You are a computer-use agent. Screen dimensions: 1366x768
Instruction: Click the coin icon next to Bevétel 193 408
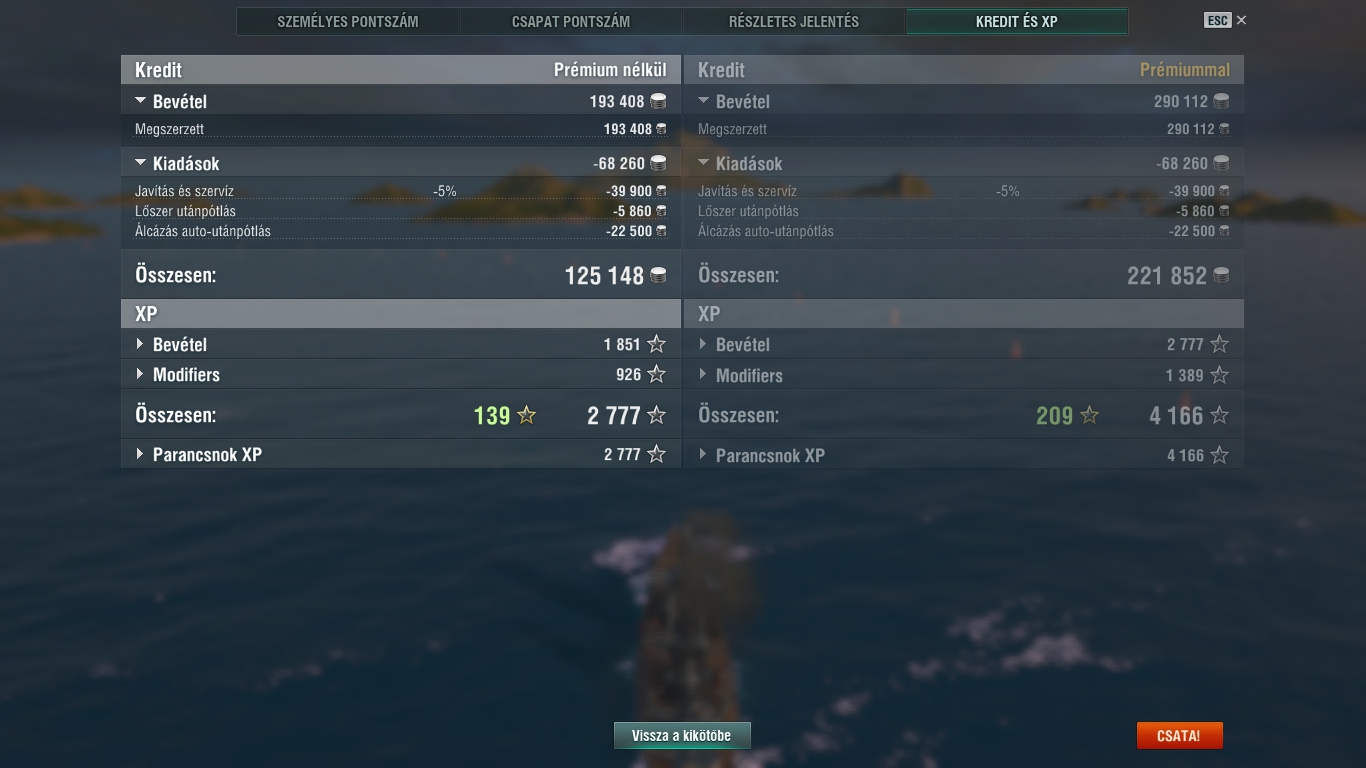tap(658, 101)
